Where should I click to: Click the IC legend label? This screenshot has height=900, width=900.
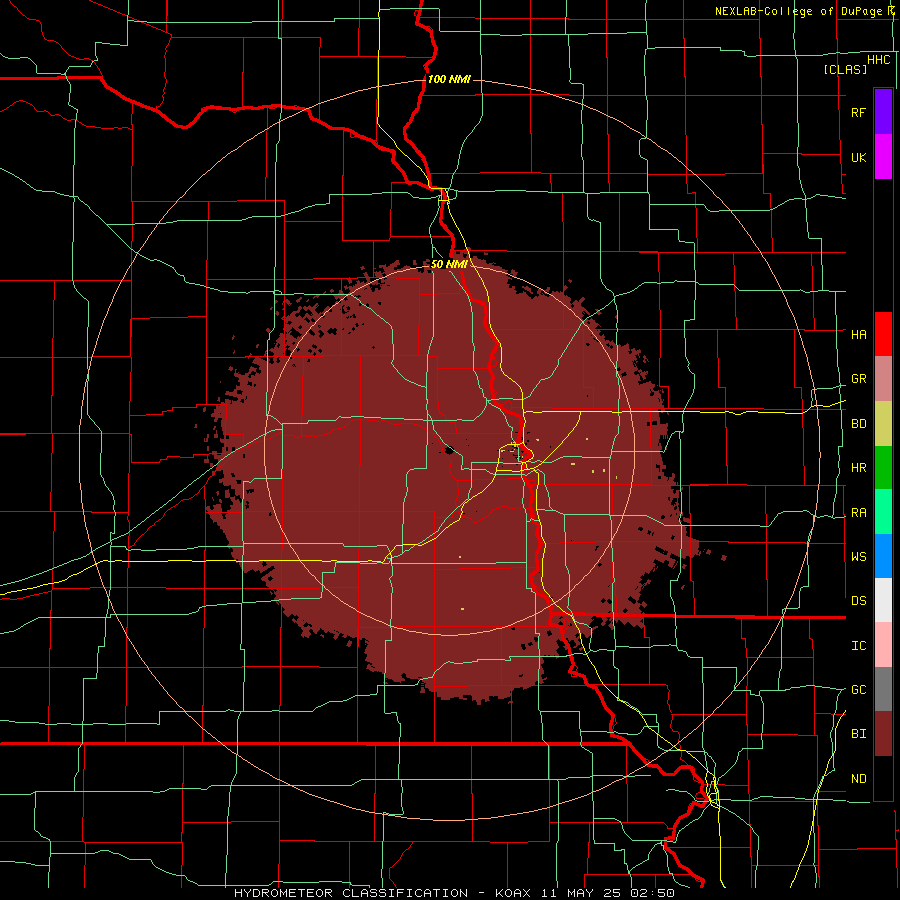[x=858, y=646]
